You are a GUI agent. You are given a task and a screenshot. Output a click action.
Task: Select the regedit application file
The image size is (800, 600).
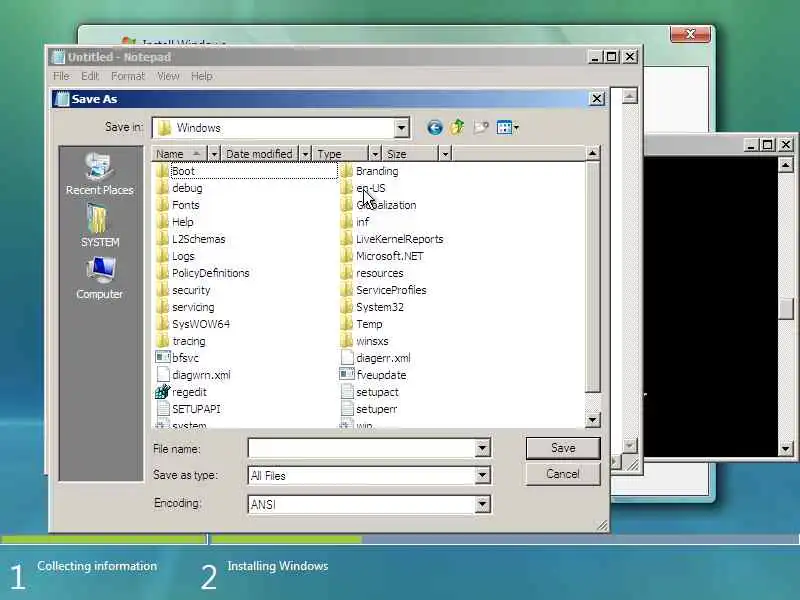click(181, 392)
